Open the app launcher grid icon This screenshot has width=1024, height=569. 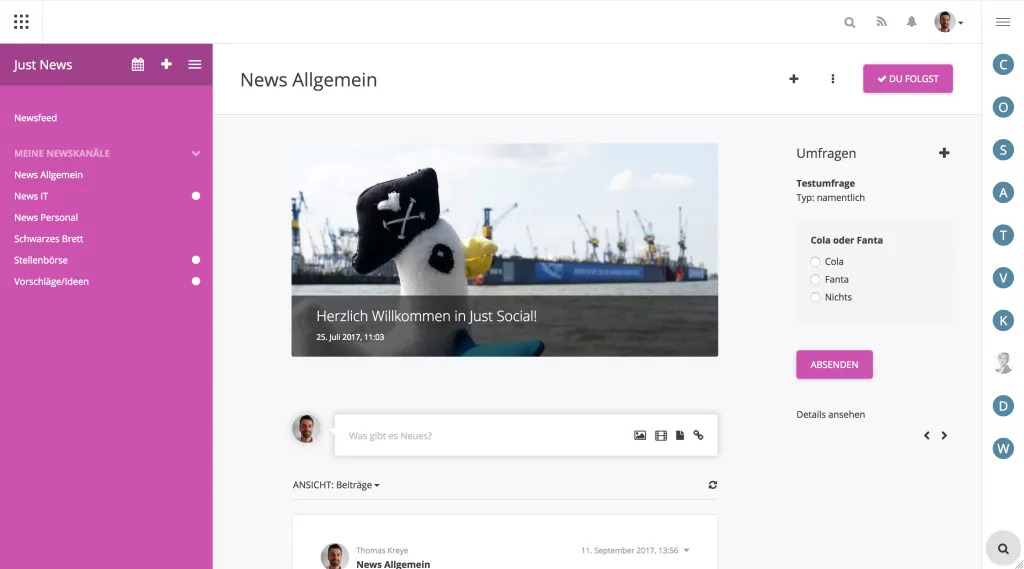pos(21,22)
